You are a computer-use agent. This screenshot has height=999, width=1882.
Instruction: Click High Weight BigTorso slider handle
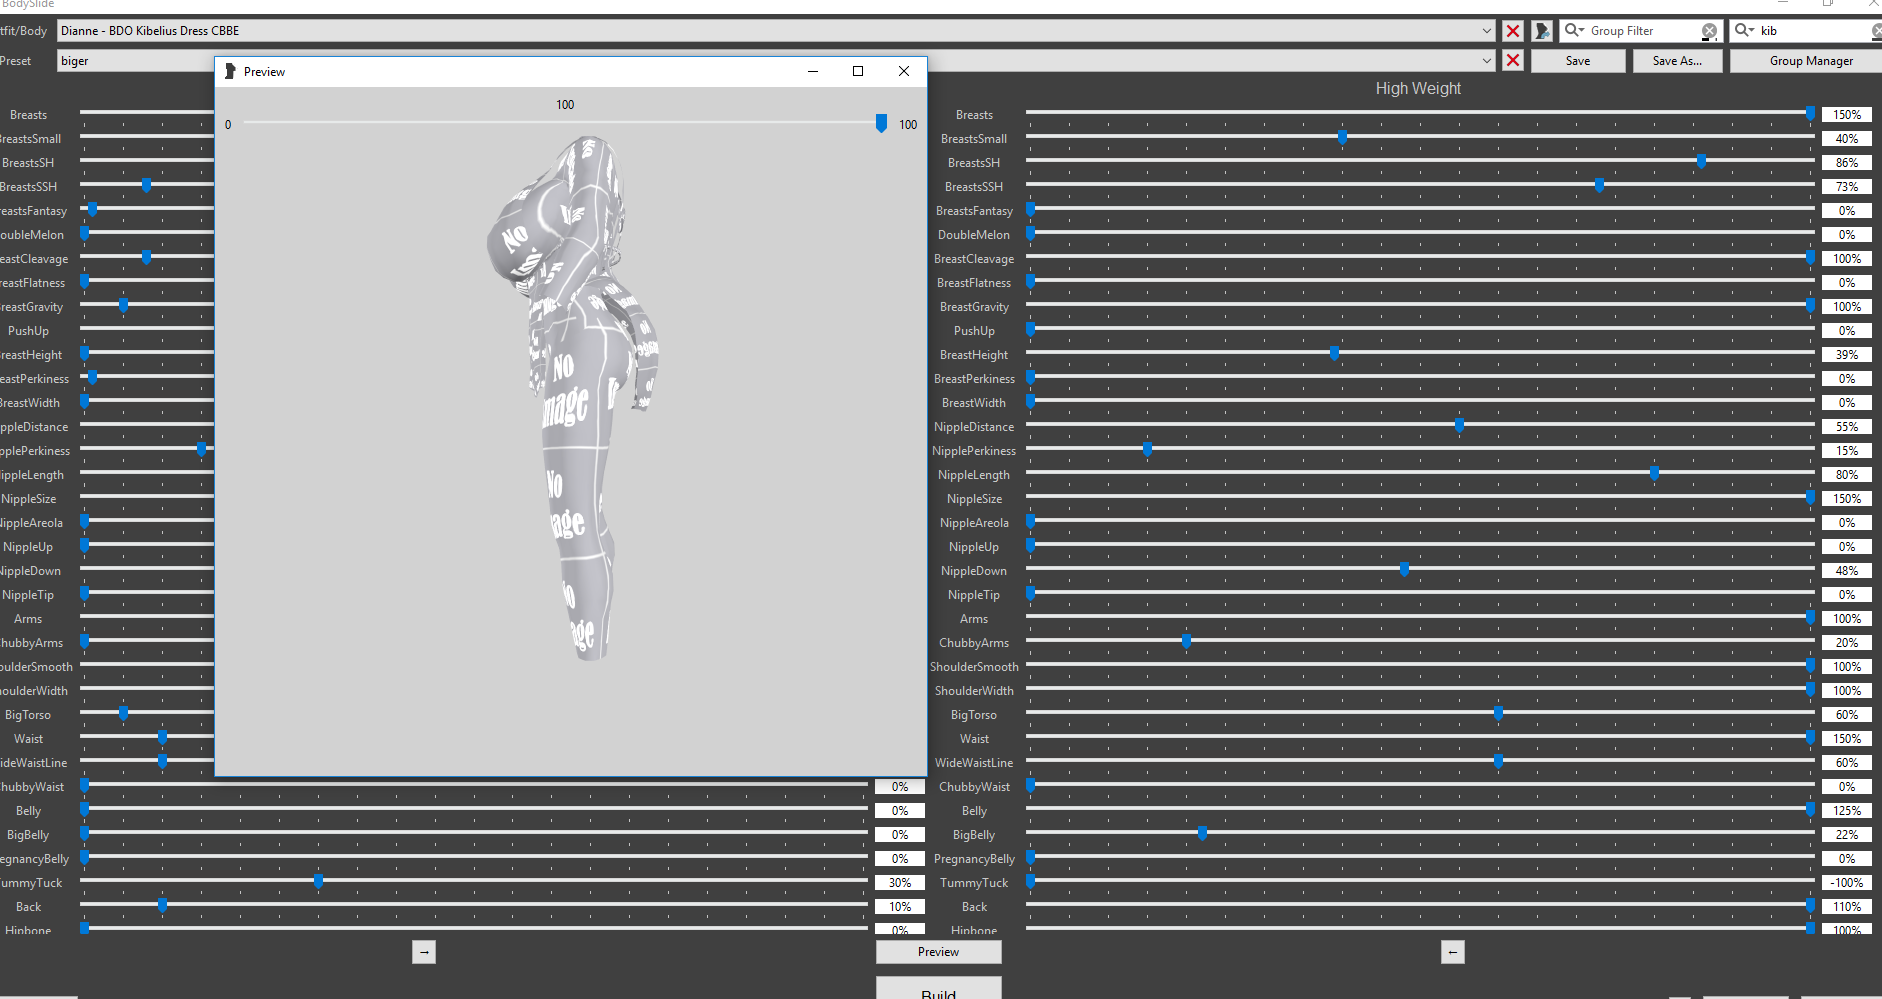tap(1498, 713)
